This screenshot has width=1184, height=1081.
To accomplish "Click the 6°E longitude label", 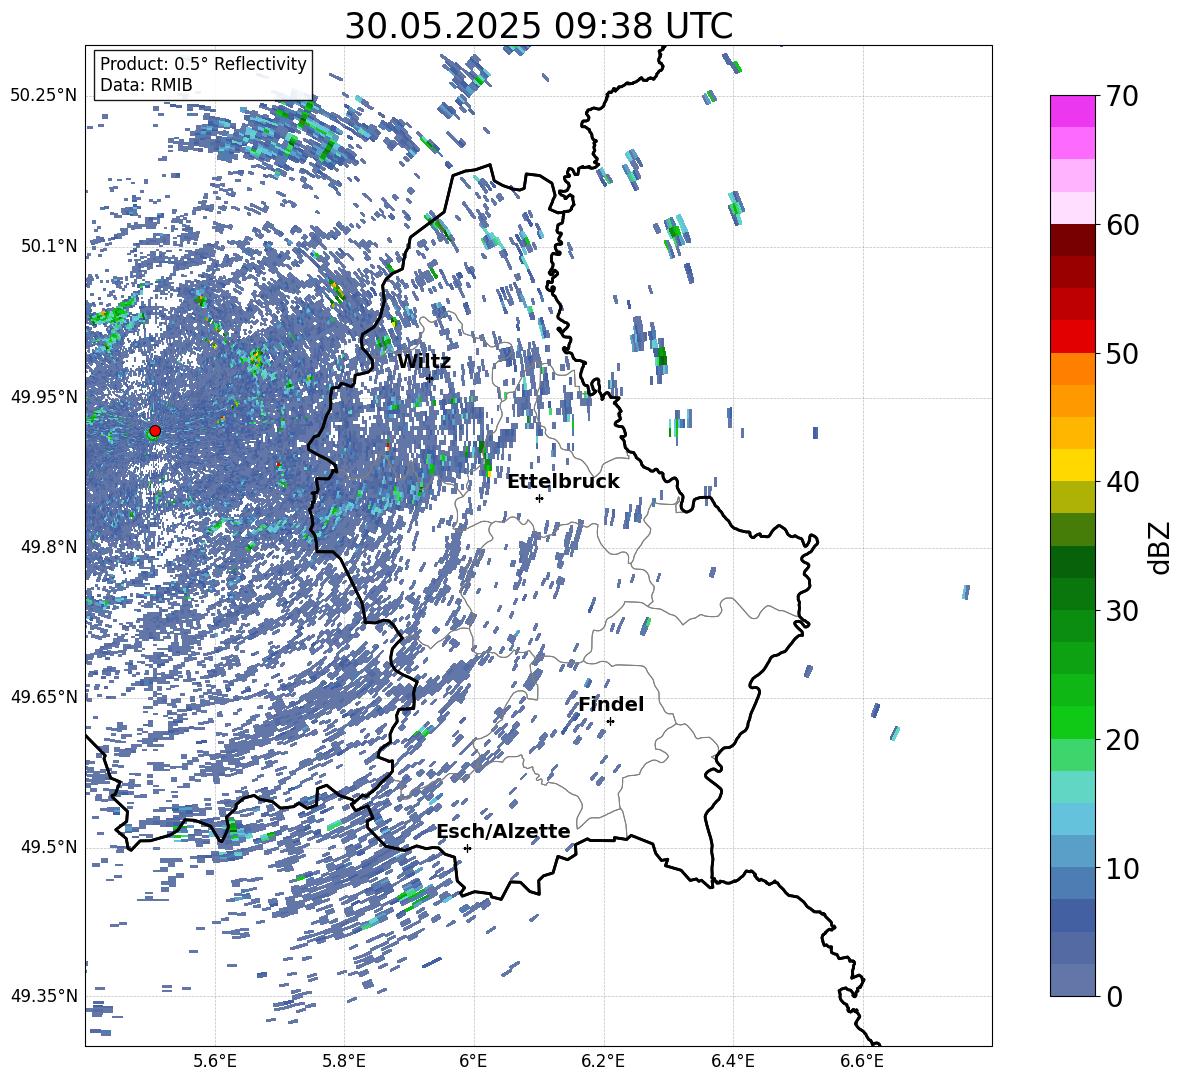I will pos(473,1061).
